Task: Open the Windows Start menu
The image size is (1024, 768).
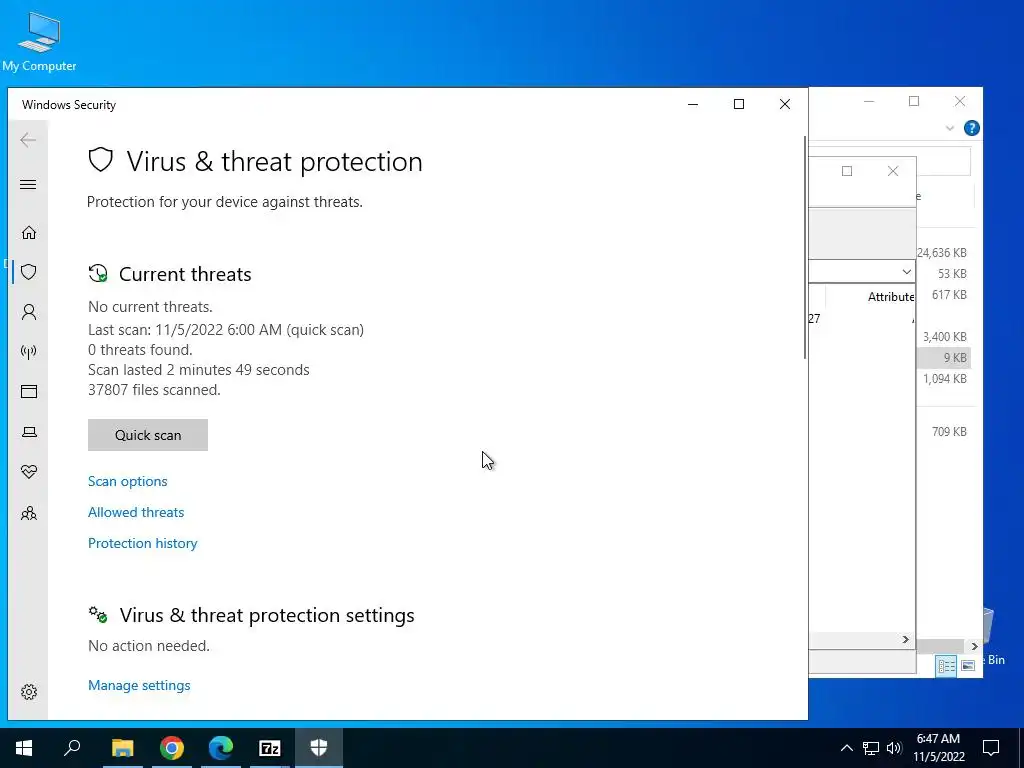Action: coord(24,748)
